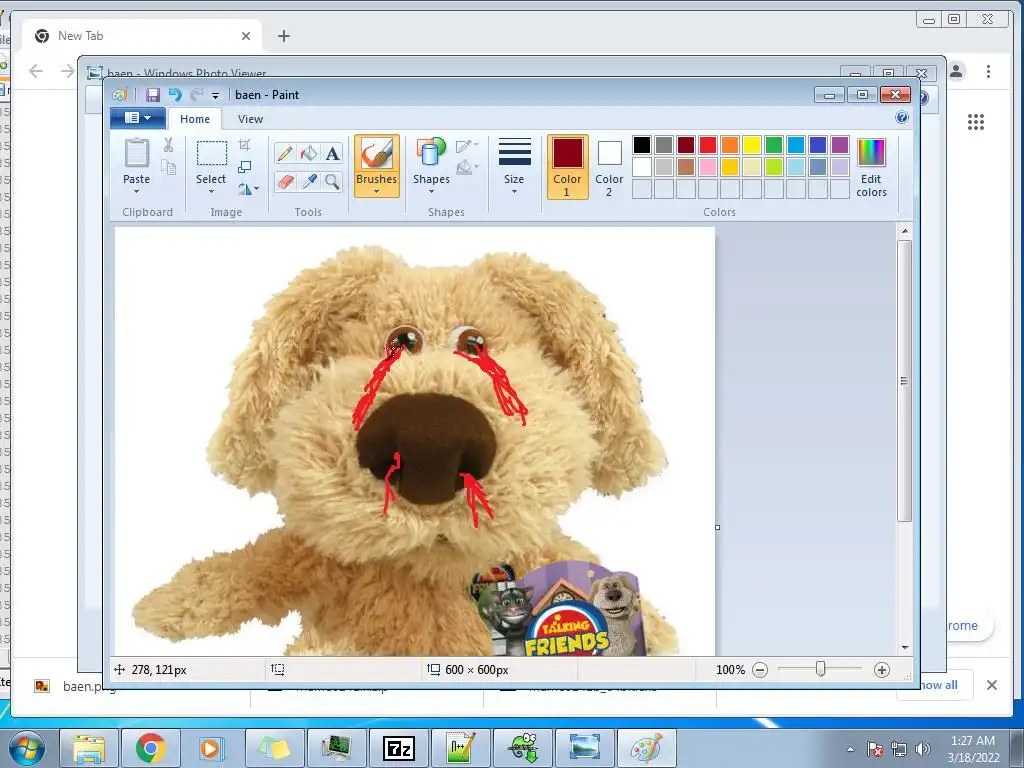Close the Chrome downloads bar
Screen dimensions: 1024x768
point(991,685)
